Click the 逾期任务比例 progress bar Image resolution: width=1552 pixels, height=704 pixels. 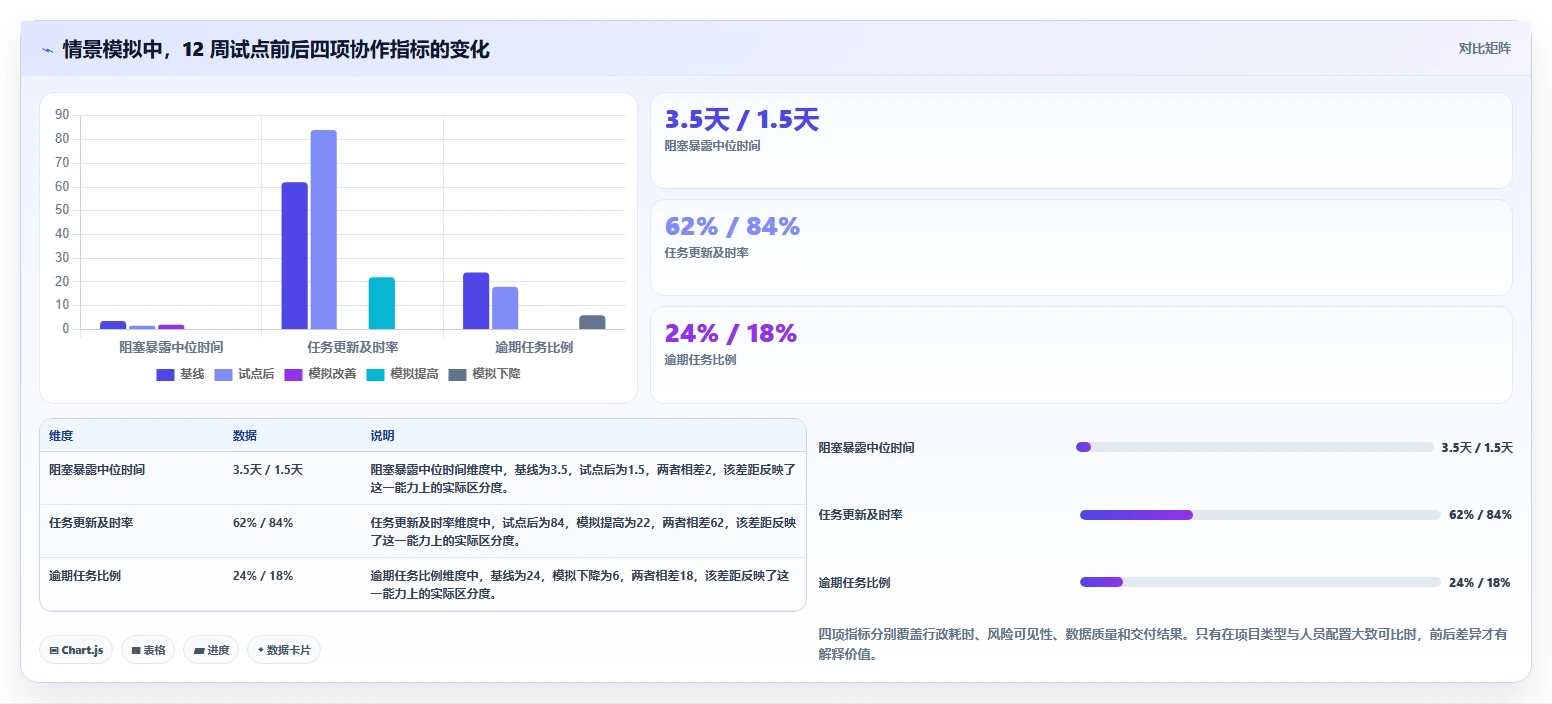[x=1260, y=582]
